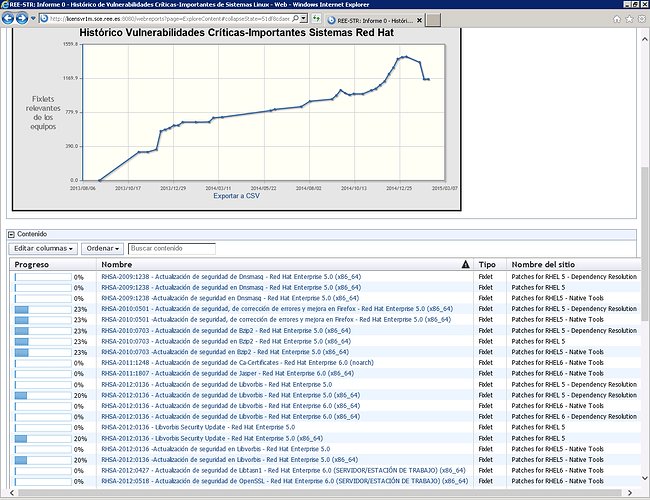Collapse the Contenido section
Image resolution: width=650 pixels, height=500 pixels.
(11, 234)
